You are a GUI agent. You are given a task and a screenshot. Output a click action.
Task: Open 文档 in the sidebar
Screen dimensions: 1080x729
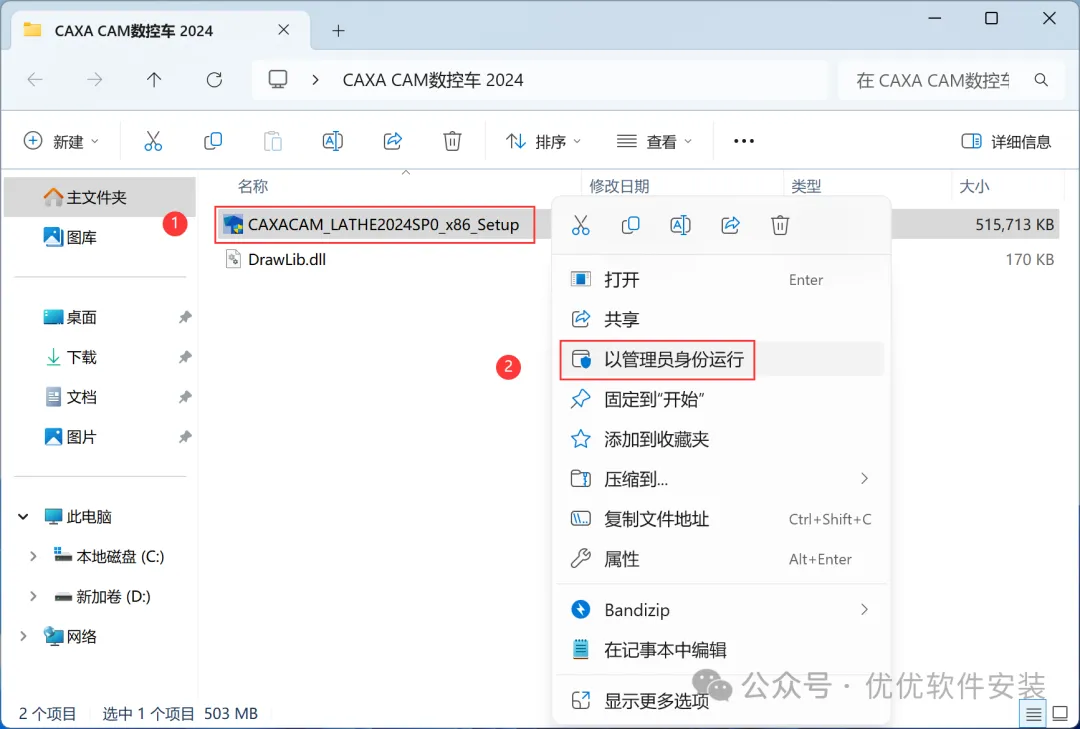point(100,398)
